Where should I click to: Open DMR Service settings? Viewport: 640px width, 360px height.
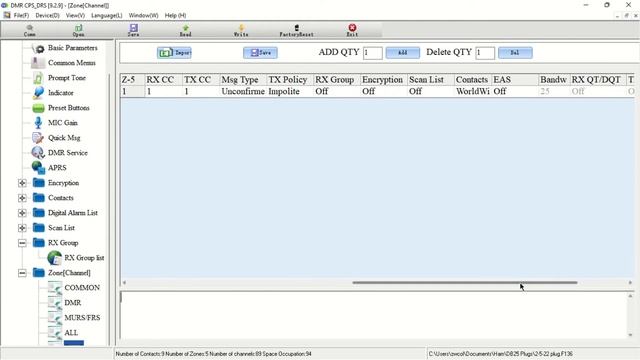(68, 153)
